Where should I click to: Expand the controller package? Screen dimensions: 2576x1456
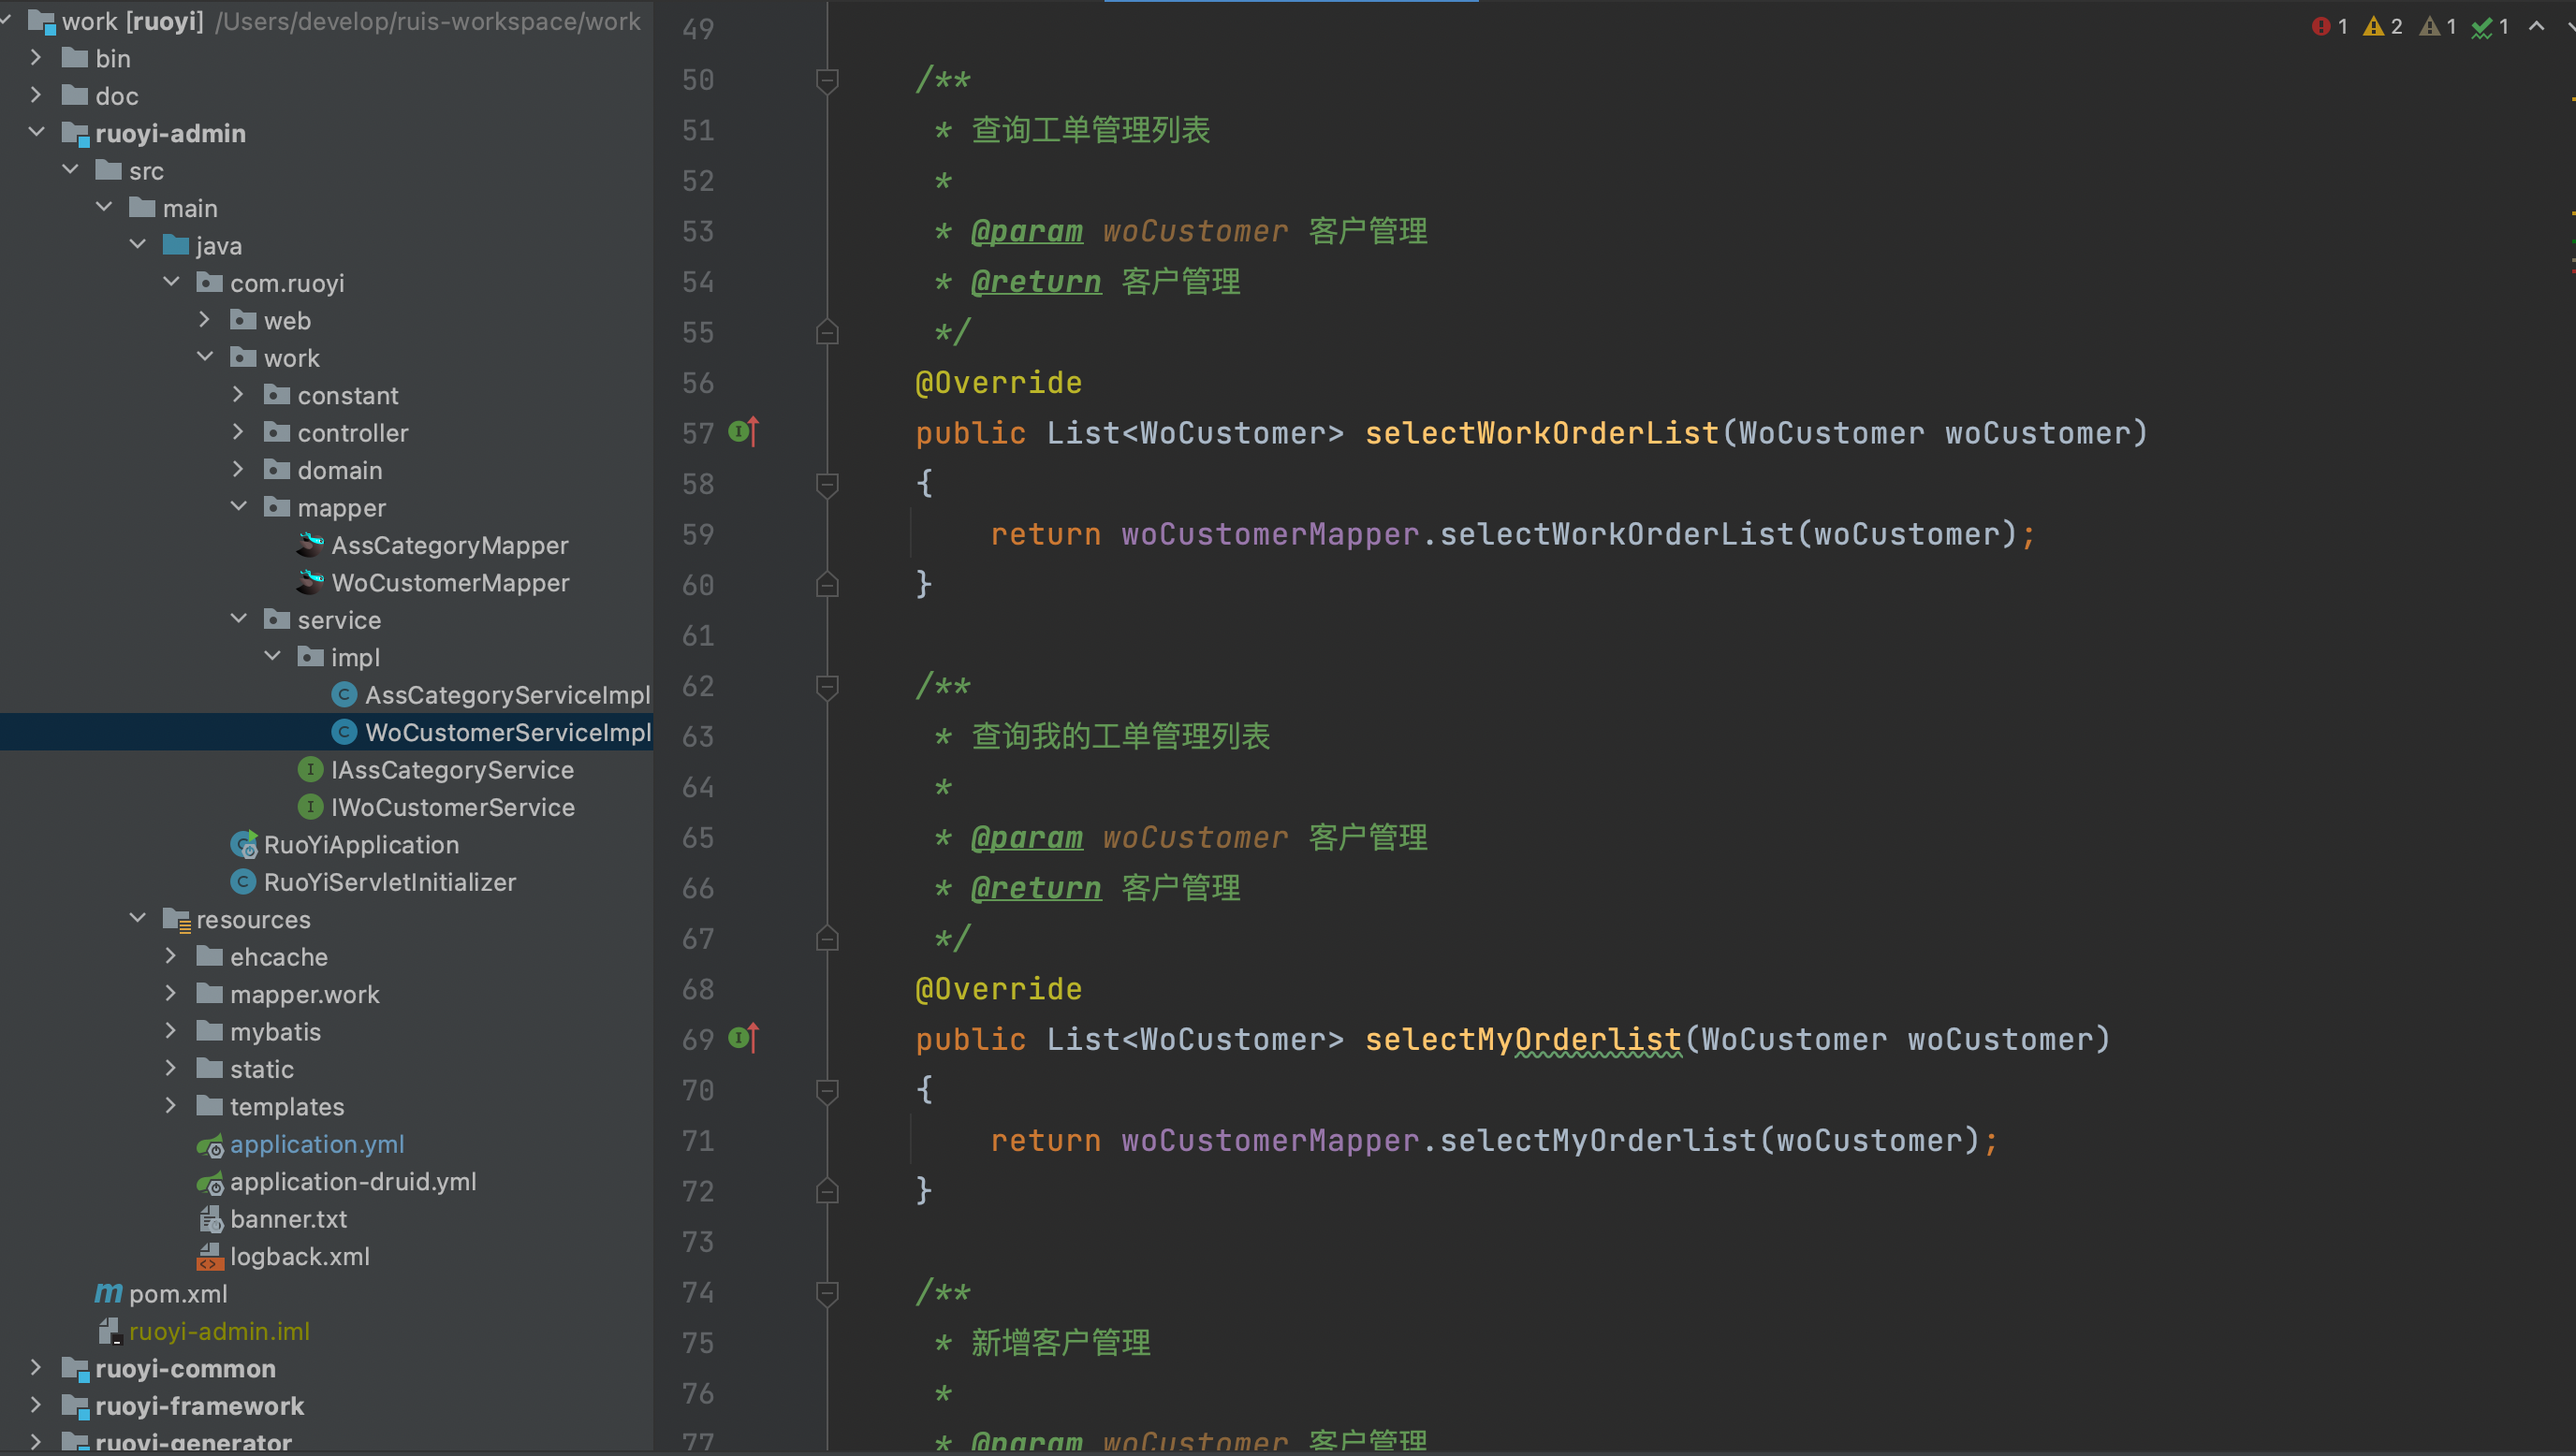[238, 432]
